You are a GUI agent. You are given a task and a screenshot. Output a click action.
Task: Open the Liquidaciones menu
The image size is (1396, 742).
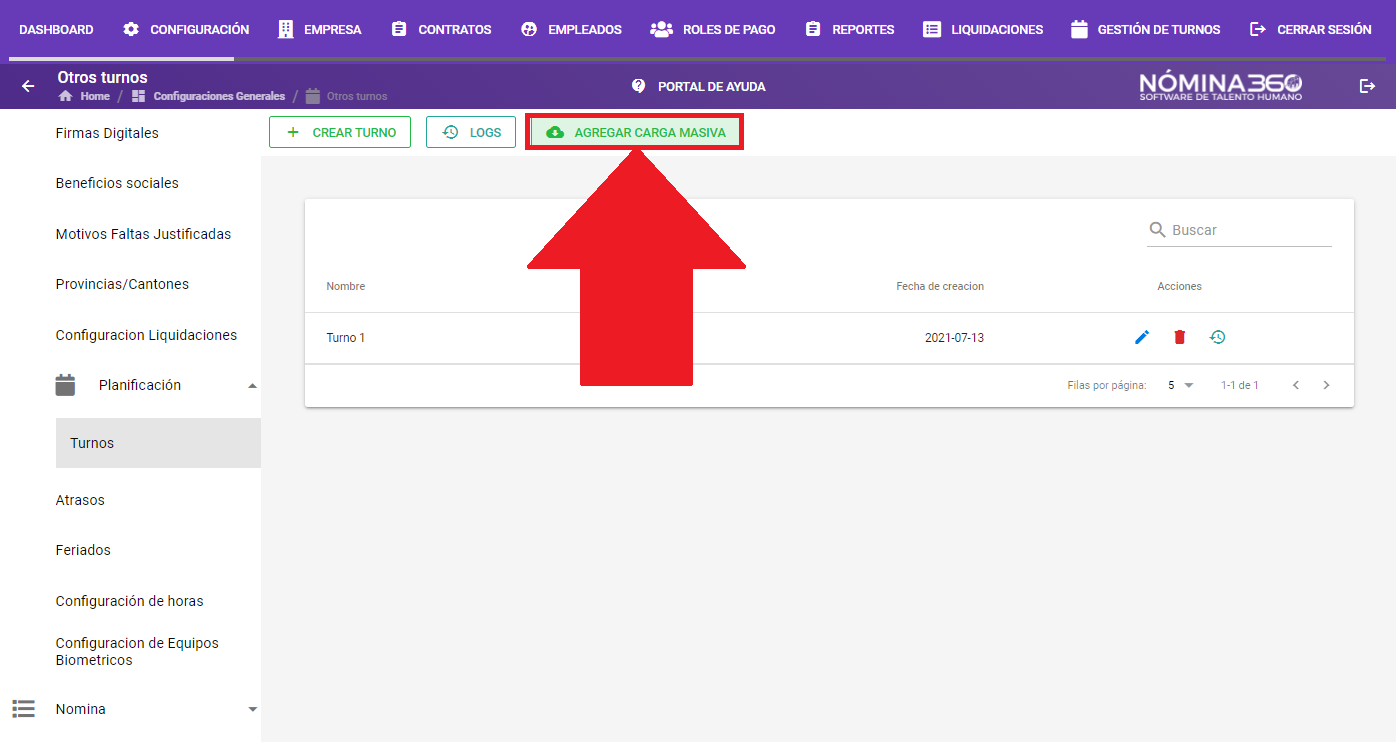tap(983, 29)
